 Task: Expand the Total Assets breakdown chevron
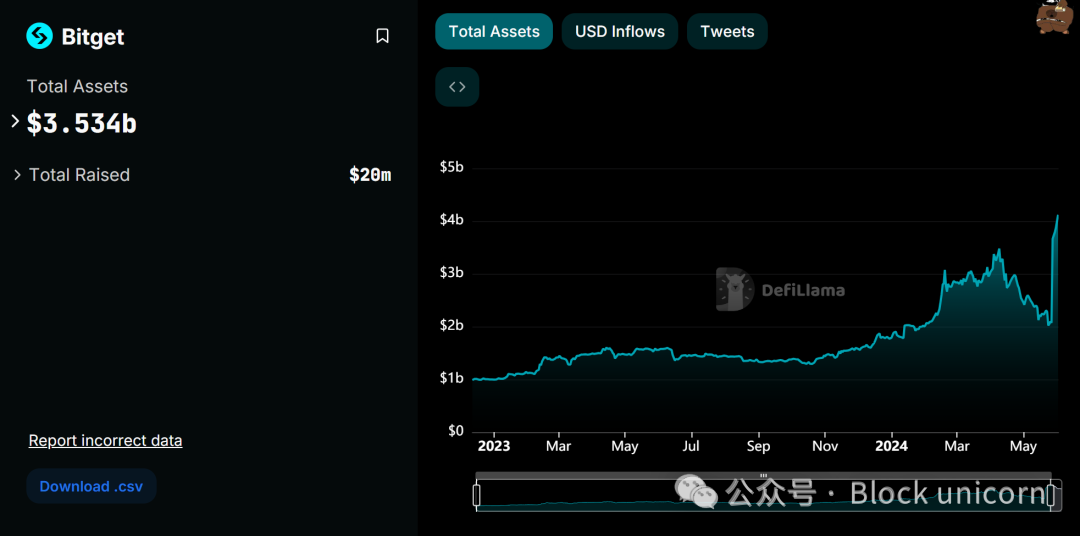click(x=16, y=121)
